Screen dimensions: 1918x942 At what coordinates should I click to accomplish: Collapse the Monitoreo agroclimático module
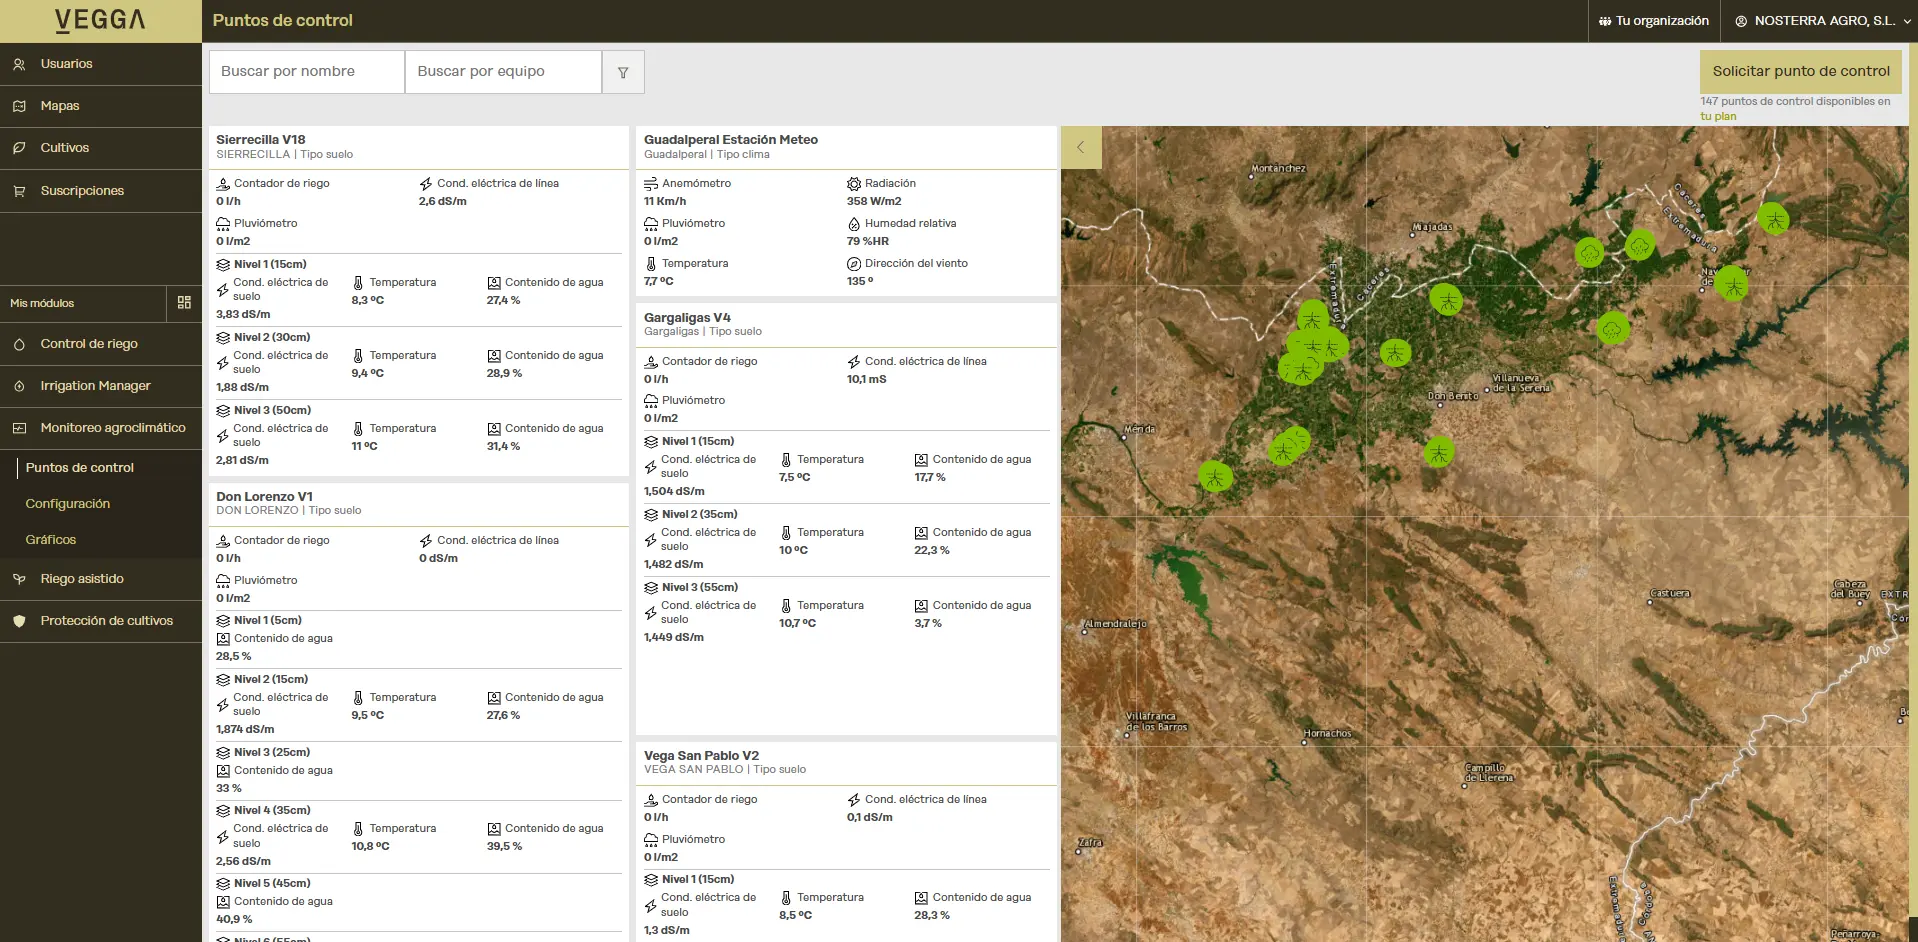tap(100, 428)
